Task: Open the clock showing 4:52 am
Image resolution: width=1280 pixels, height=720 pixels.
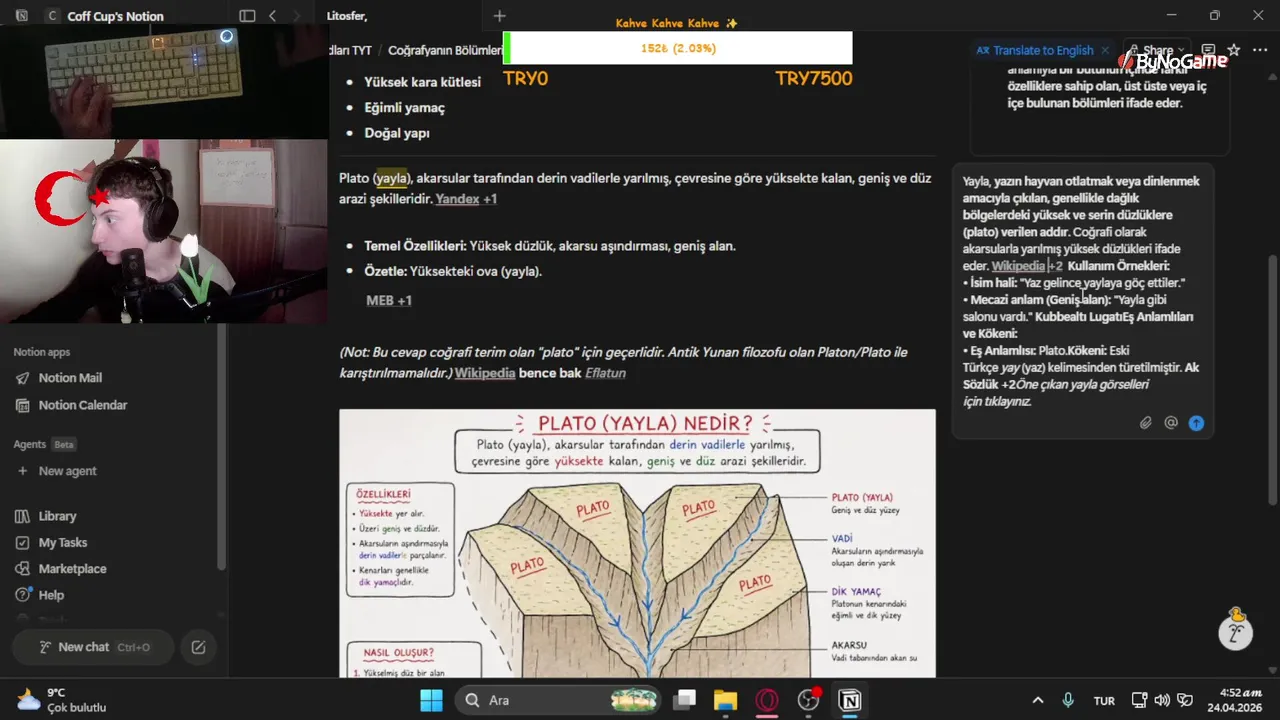Action: (x=1233, y=700)
